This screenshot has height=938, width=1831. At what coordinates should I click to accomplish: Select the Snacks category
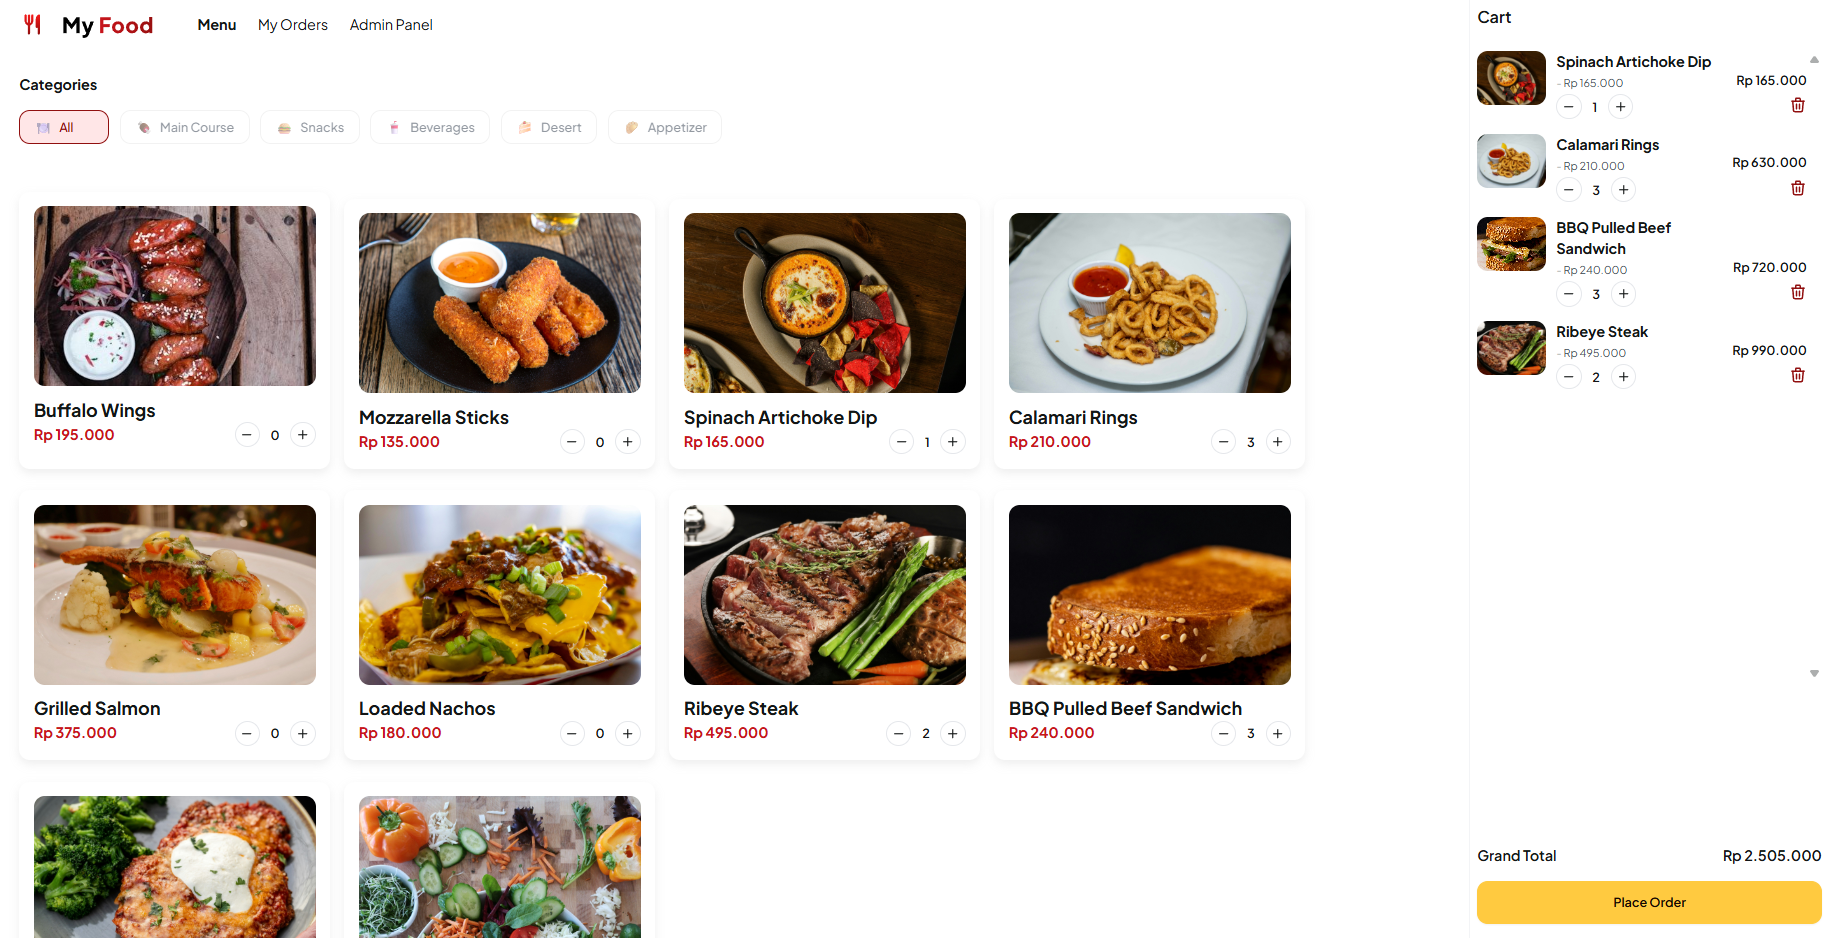[310, 127]
